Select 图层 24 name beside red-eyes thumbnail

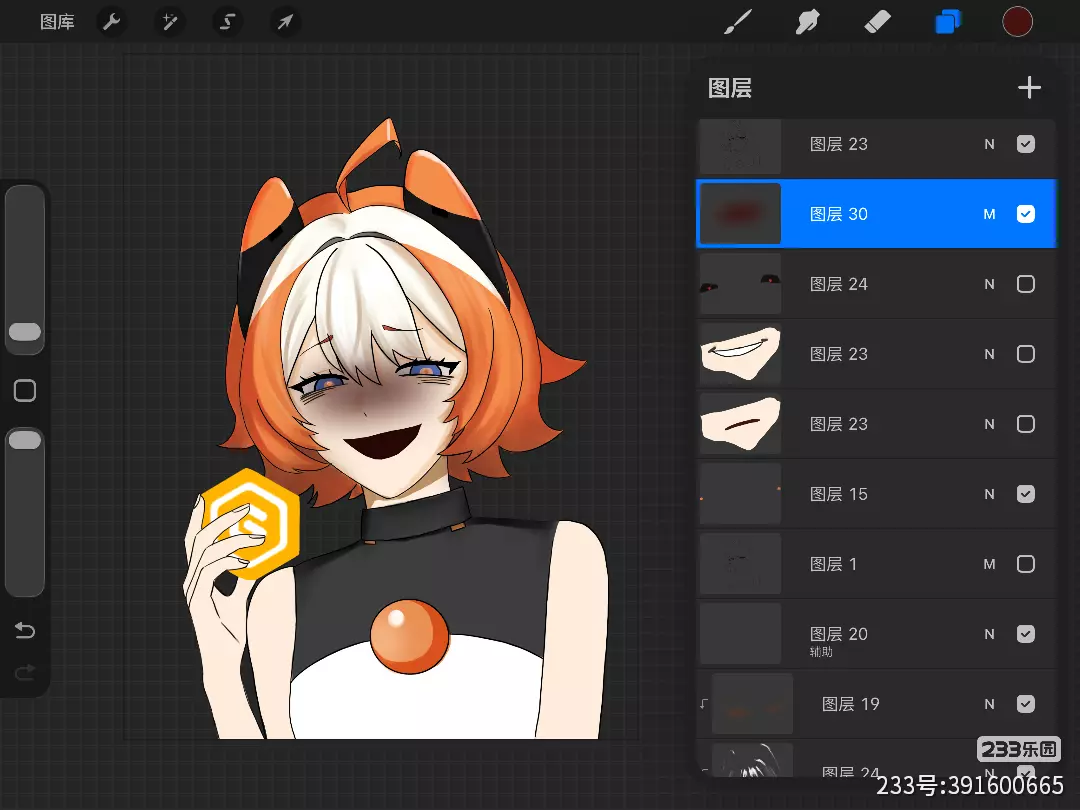(x=838, y=284)
